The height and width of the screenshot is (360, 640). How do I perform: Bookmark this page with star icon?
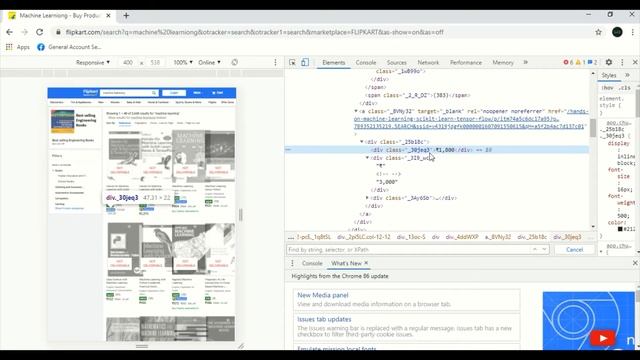pyautogui.click(x=598, y=32)
